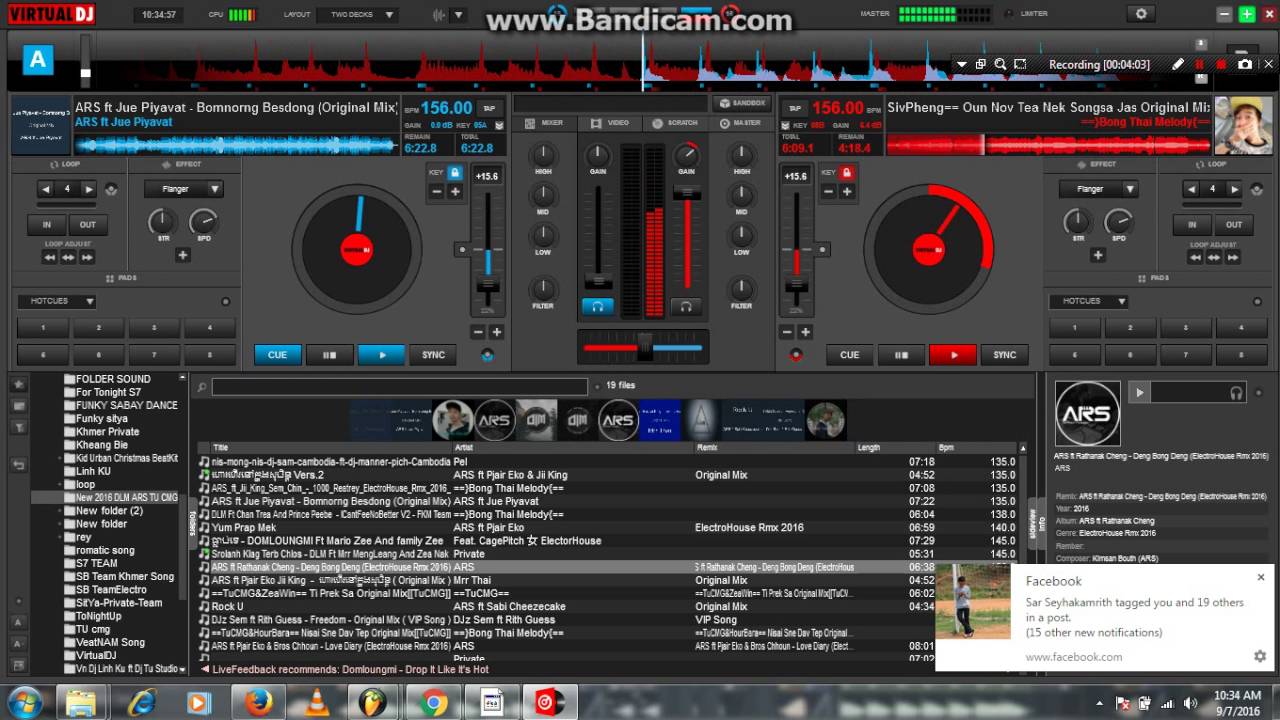
Task: Switch to the SCRATCH tab
Action: pos(675,123)
